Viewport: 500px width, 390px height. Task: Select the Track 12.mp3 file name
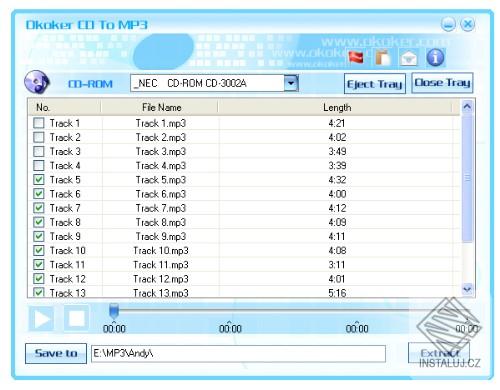pos(161,279)
